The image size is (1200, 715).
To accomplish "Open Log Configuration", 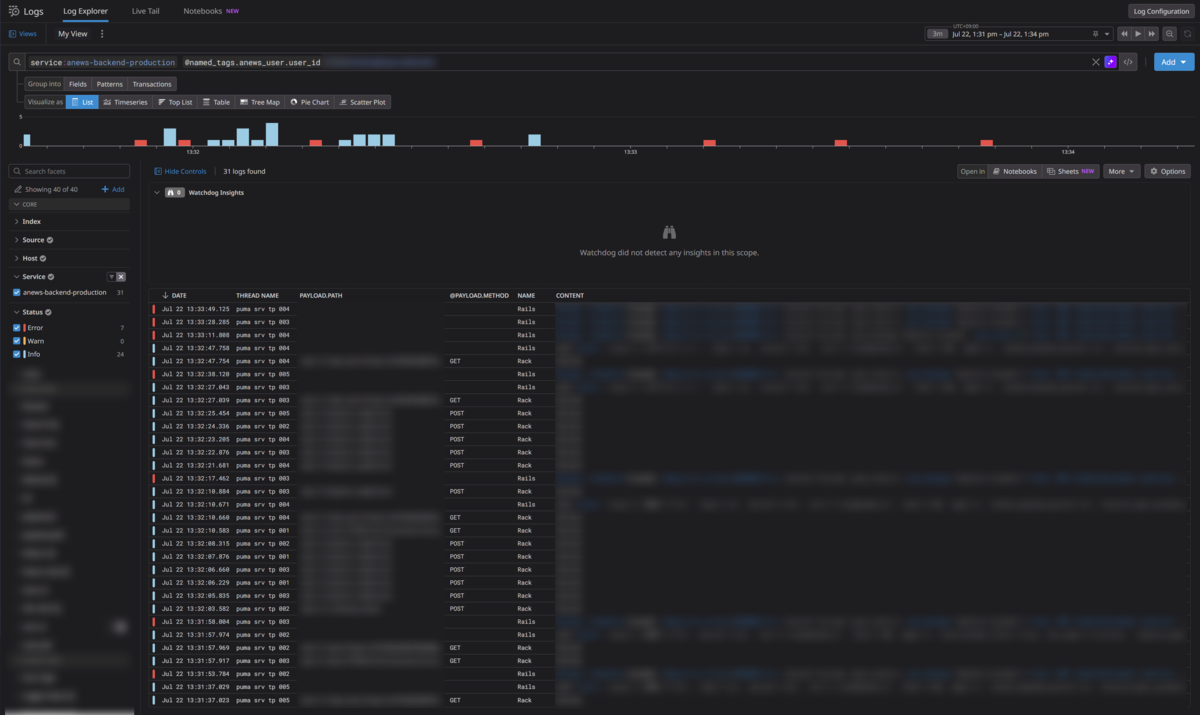I will 1161,11.
